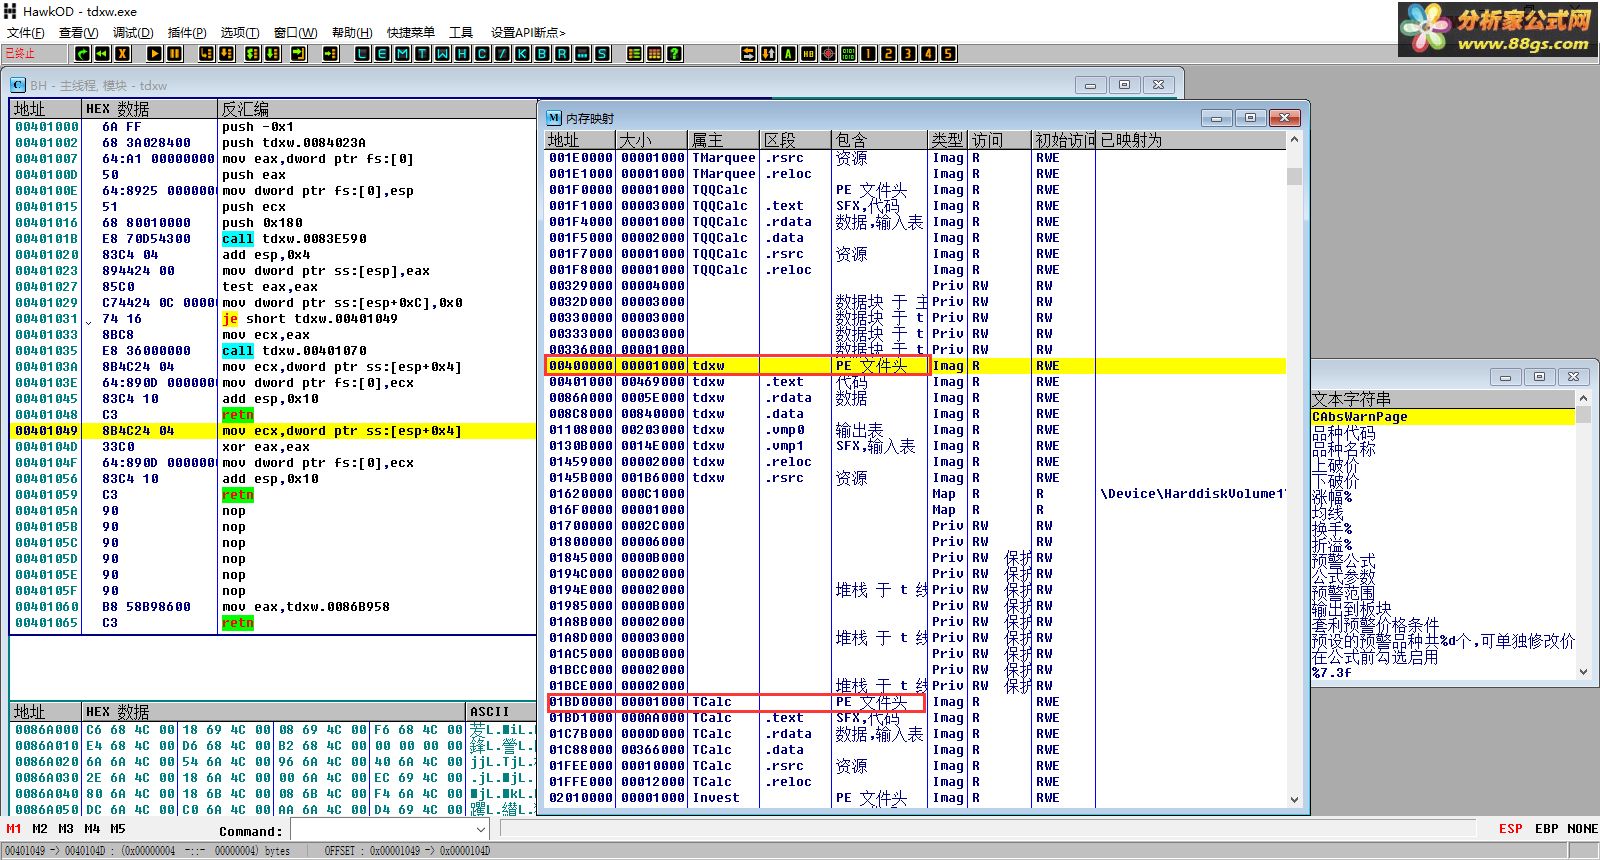Screen dimensions: 1600x860
Task: Click the red crosshair target icon
Action: tap(828, 54)
